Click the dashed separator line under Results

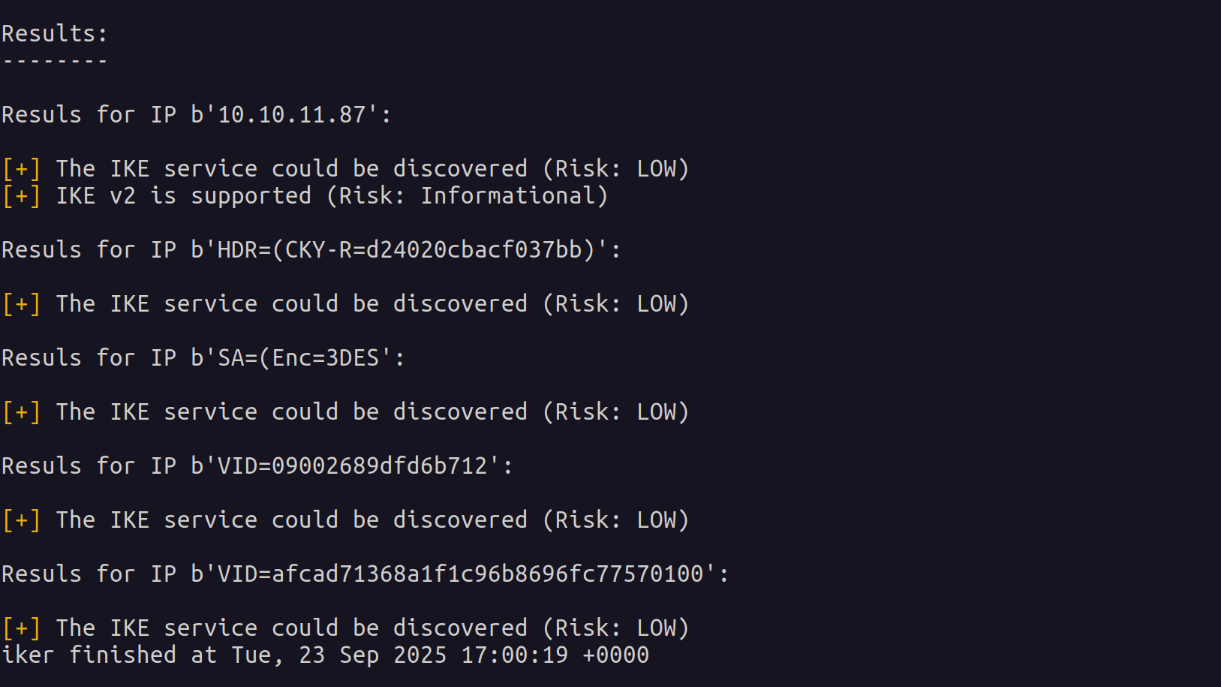coord(54,61)
